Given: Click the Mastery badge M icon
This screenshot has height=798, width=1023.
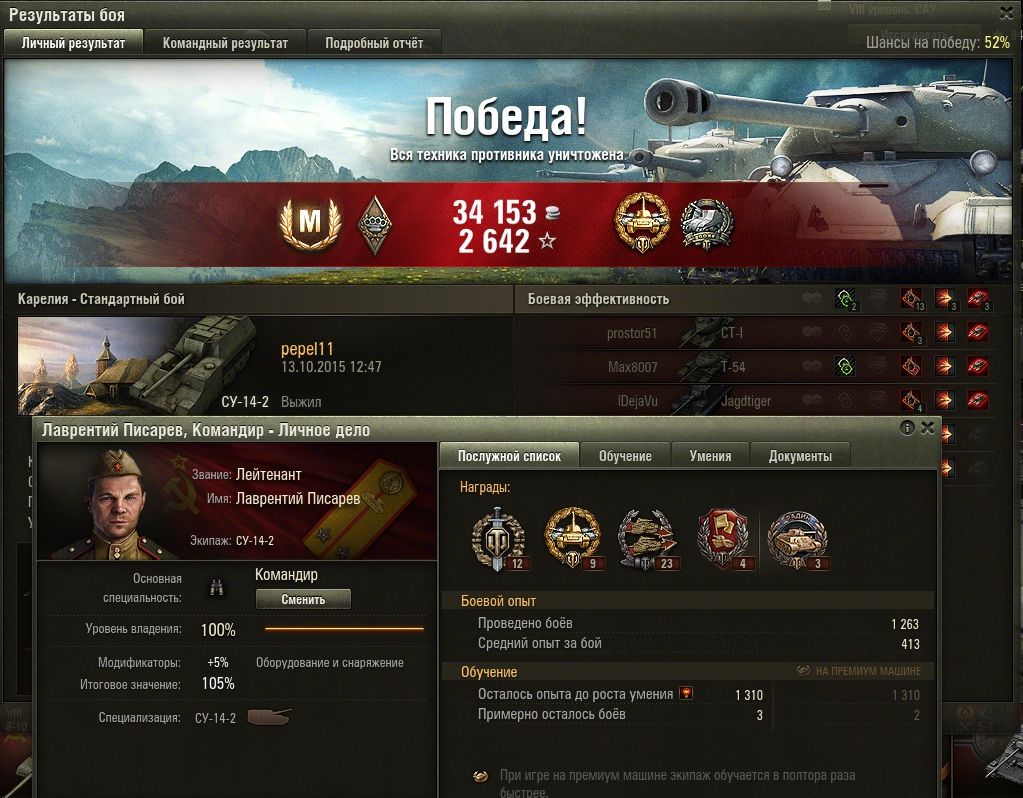Looking at the screenshot, I should 311,223.
